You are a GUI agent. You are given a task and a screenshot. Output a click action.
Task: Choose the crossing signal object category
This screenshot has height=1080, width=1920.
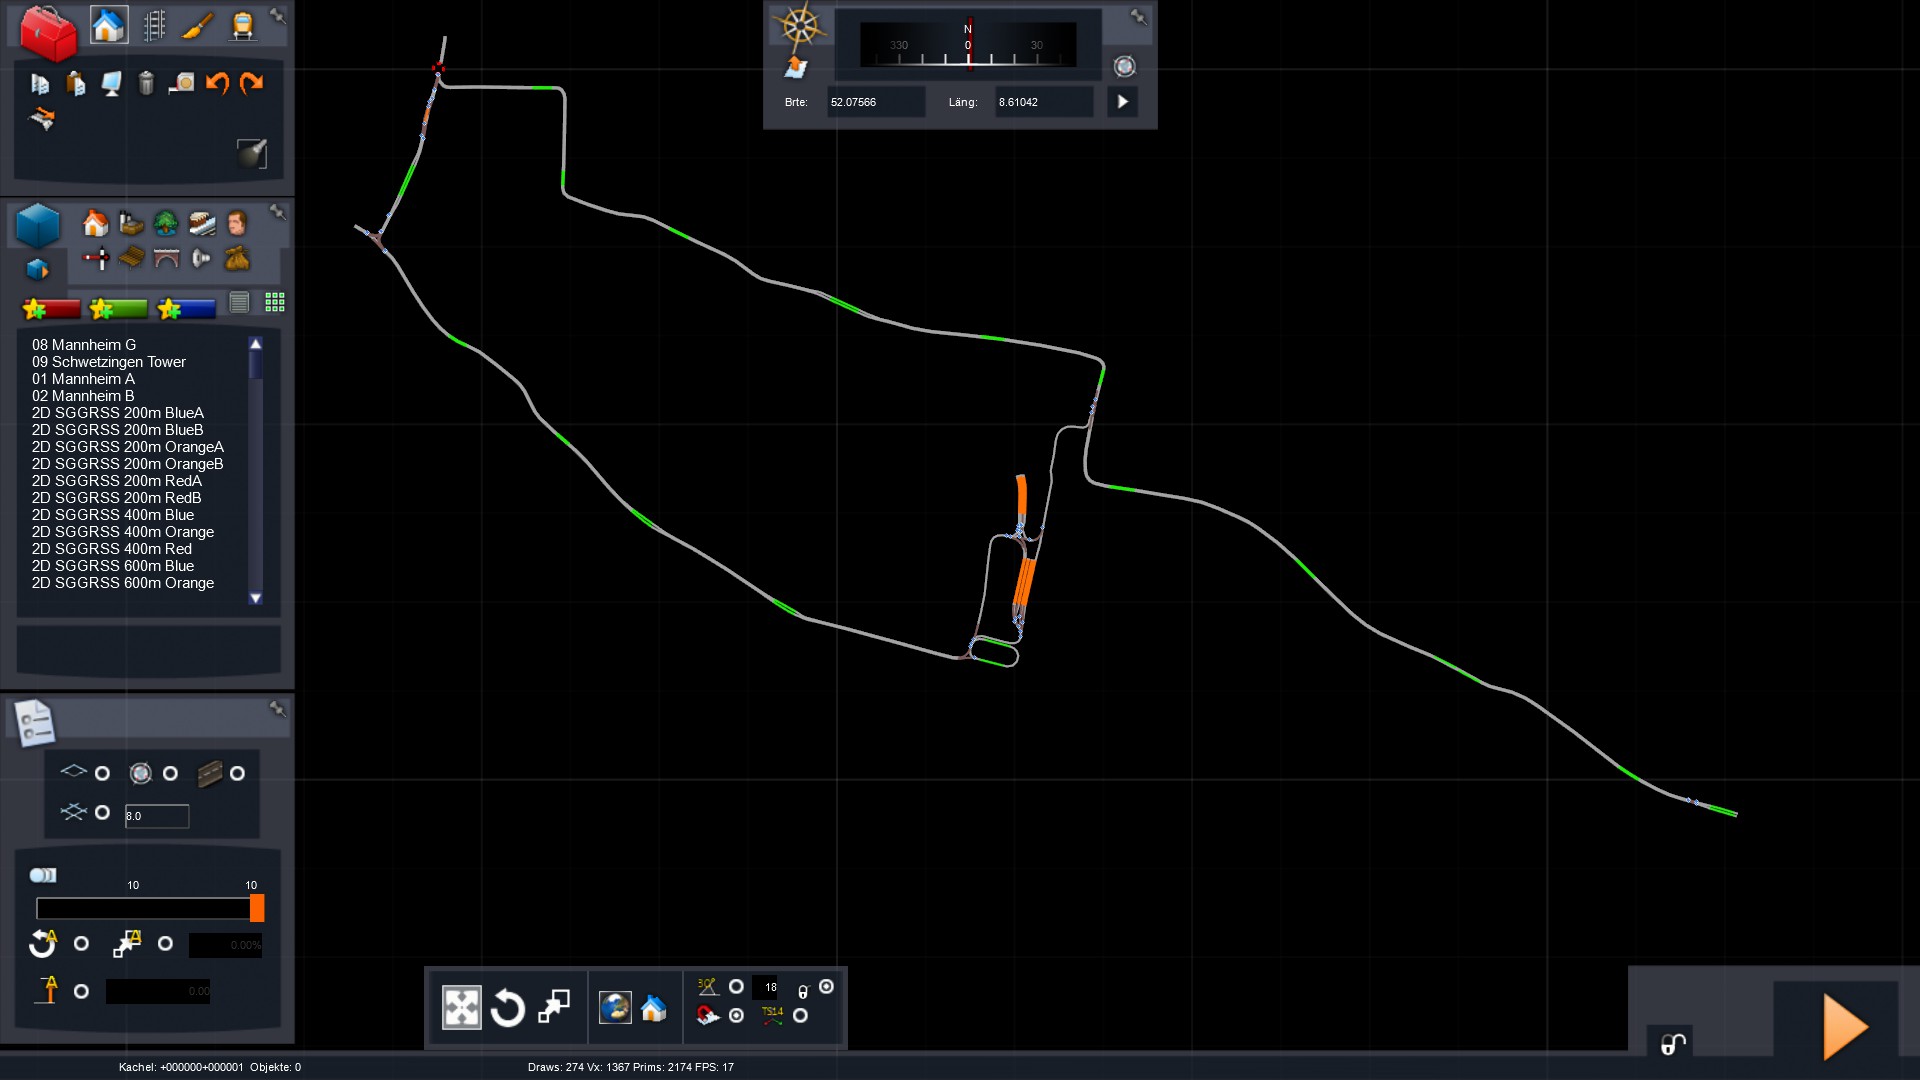(x=96, y=259)
